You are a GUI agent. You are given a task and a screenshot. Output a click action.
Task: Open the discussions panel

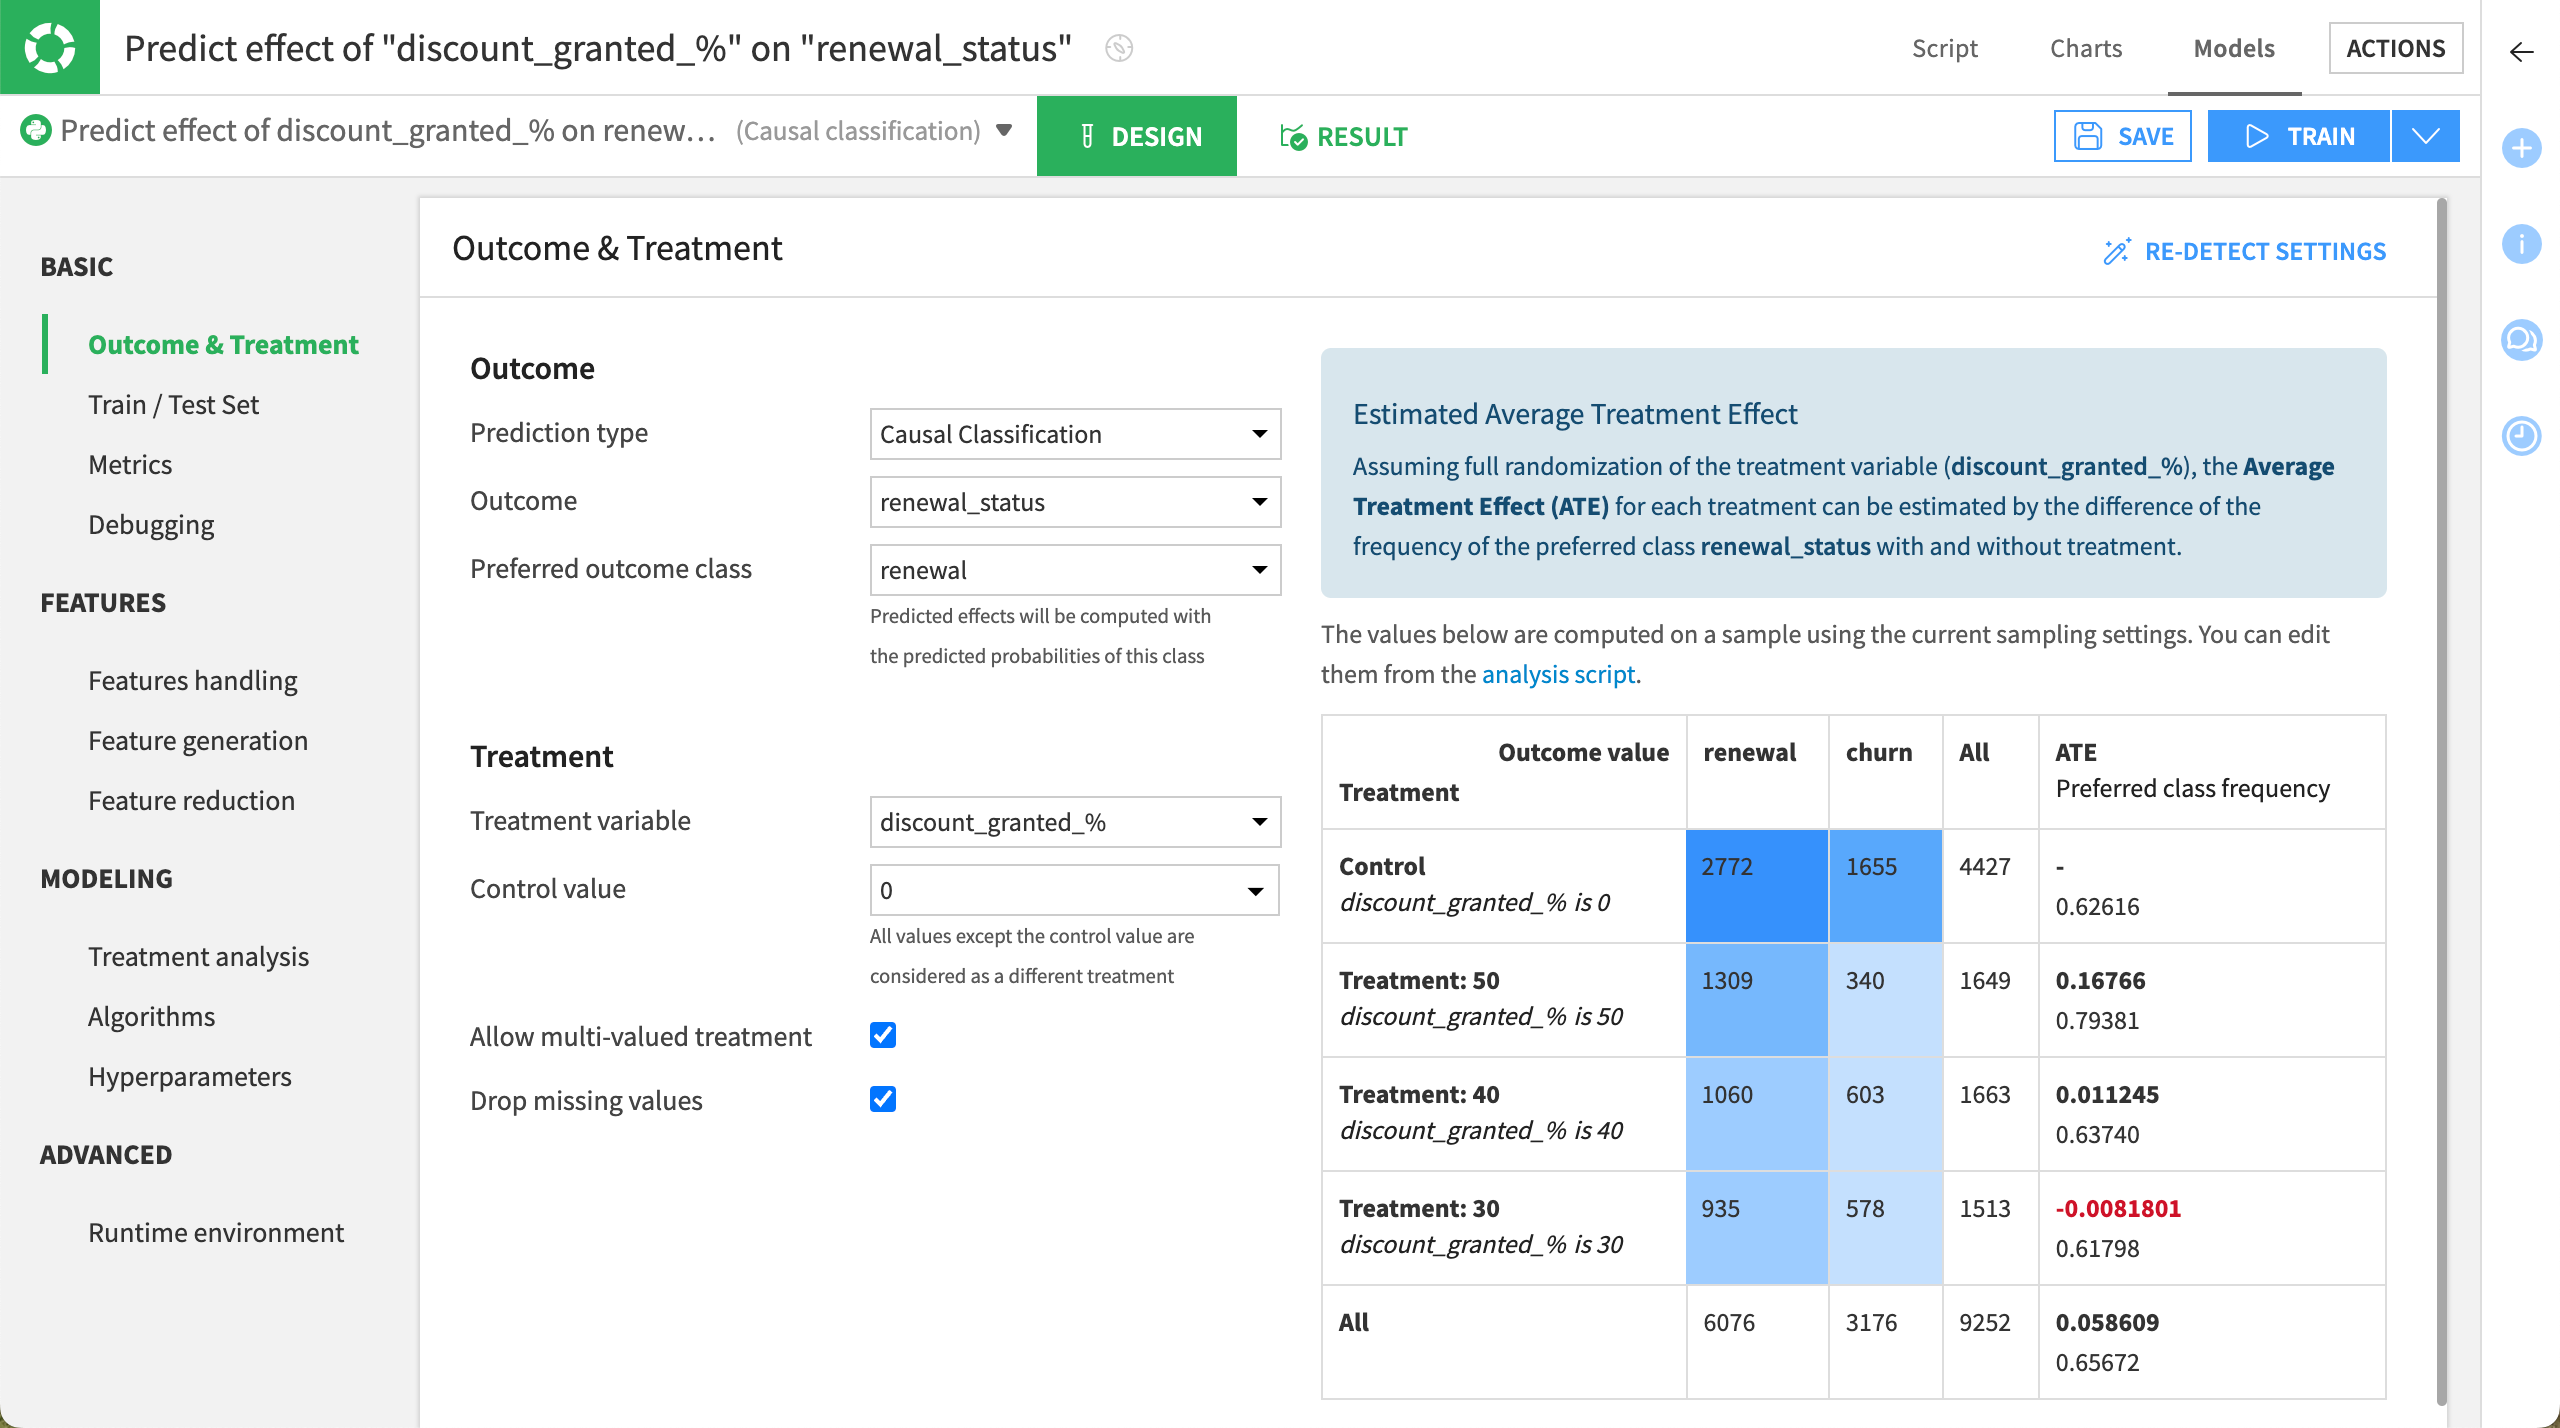(2522, 340)
